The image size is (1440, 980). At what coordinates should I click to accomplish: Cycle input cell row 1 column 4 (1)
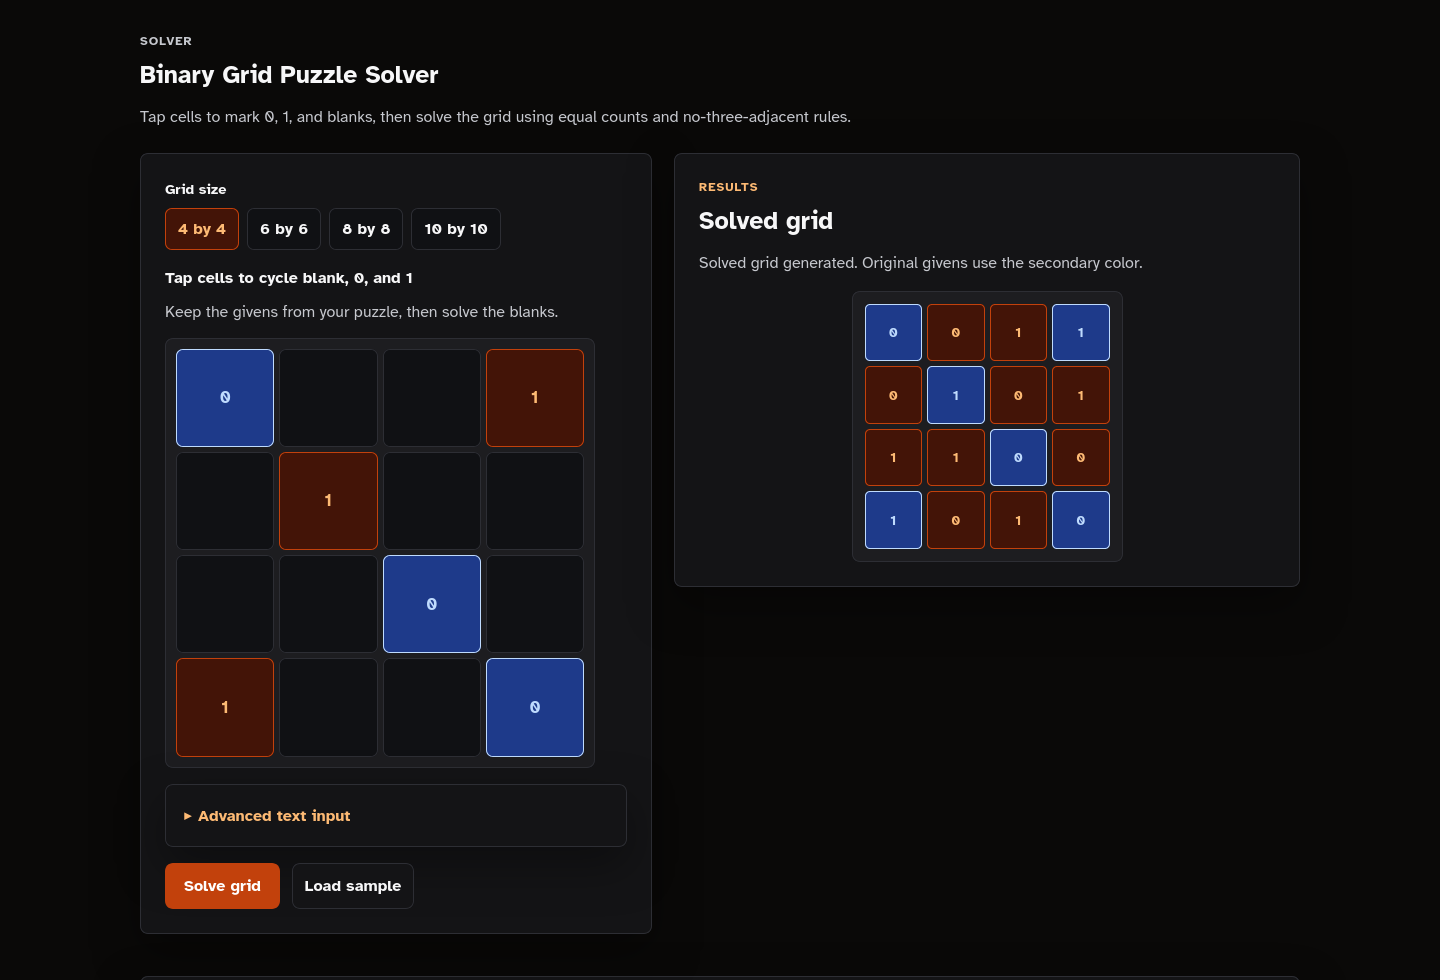[x=535, y=398]
